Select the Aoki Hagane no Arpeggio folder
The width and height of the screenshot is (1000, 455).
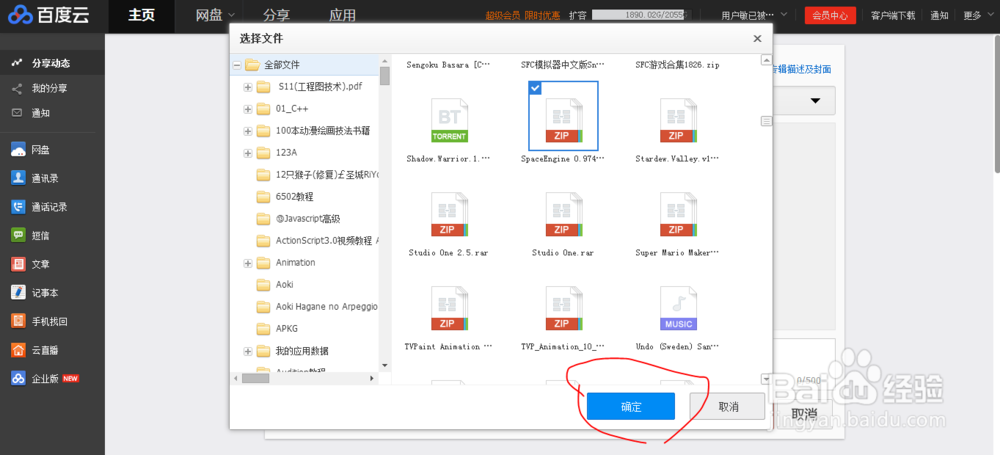tap(327, 307)
